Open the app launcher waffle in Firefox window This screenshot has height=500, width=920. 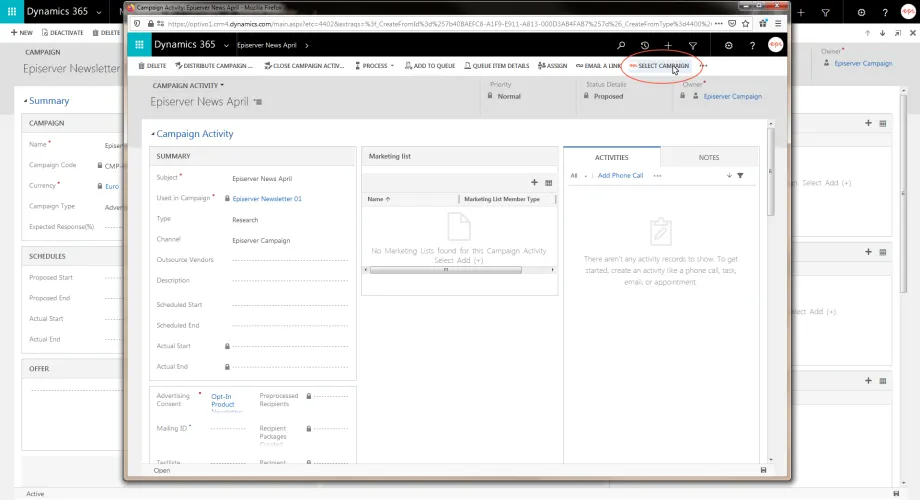point(139,45)
